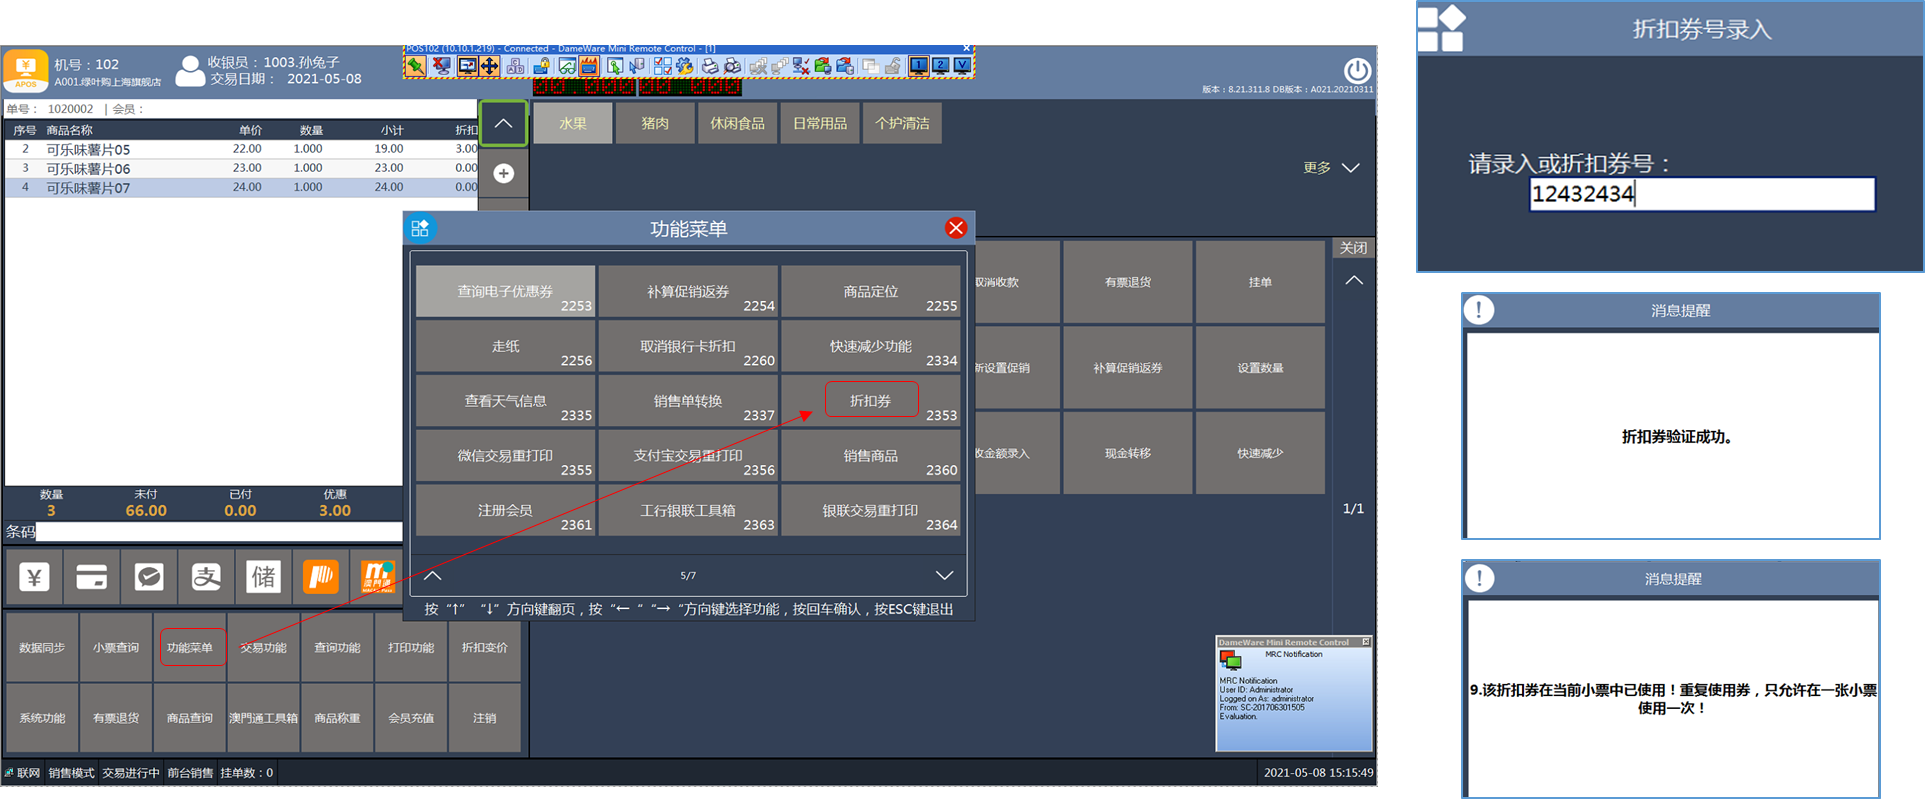
Task: Switch to the 日常用品 category tab
Action: tap(820, 123)
